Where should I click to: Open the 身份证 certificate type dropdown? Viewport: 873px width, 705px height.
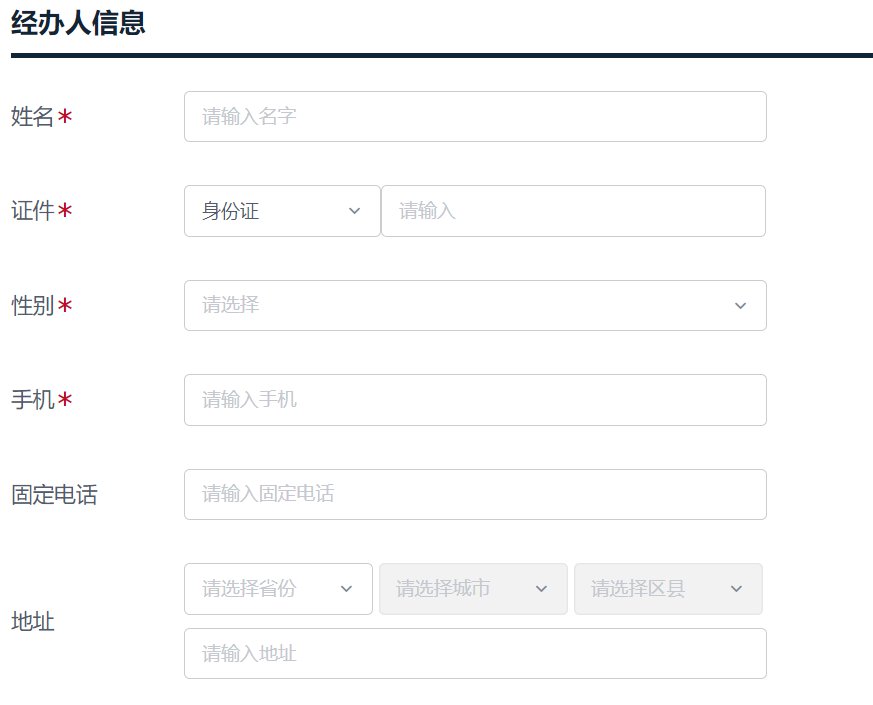(270, 211)
